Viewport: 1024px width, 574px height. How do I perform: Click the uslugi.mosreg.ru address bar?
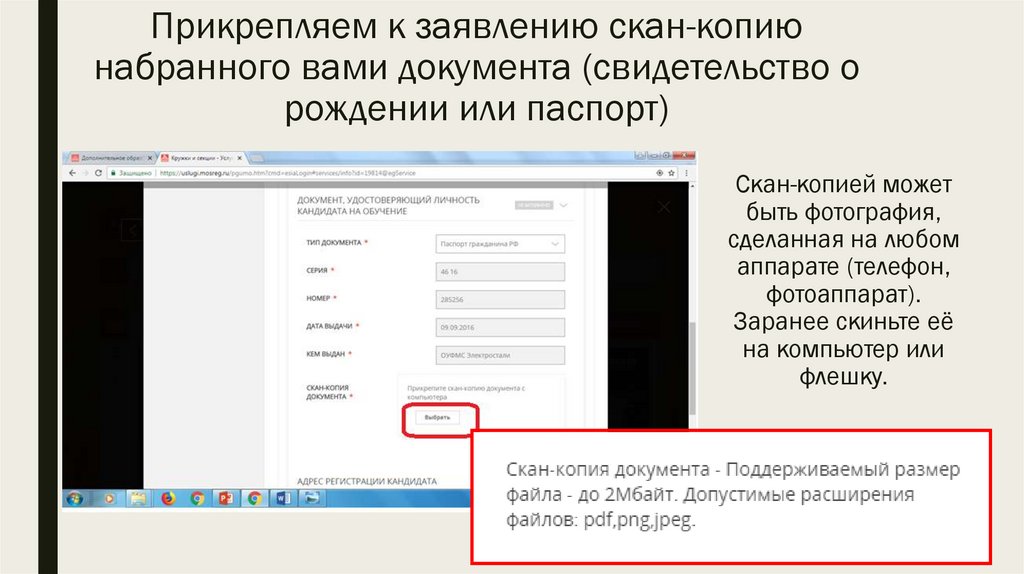tap(392, 173)
